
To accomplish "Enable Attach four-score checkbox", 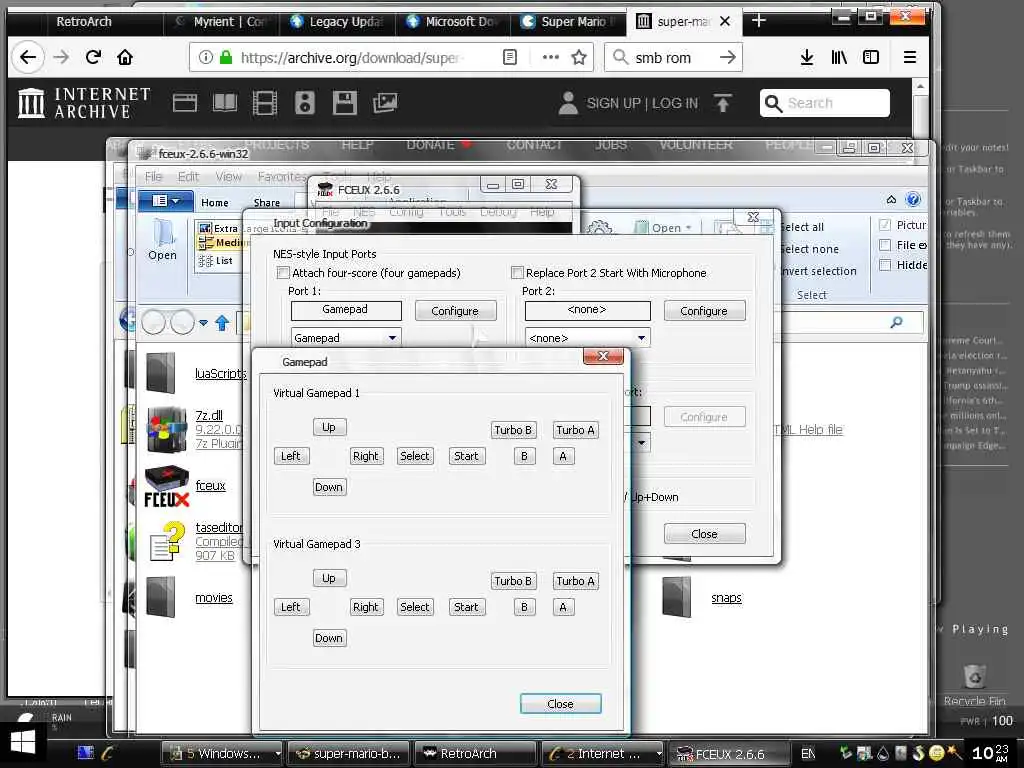I will coord(283,272).
